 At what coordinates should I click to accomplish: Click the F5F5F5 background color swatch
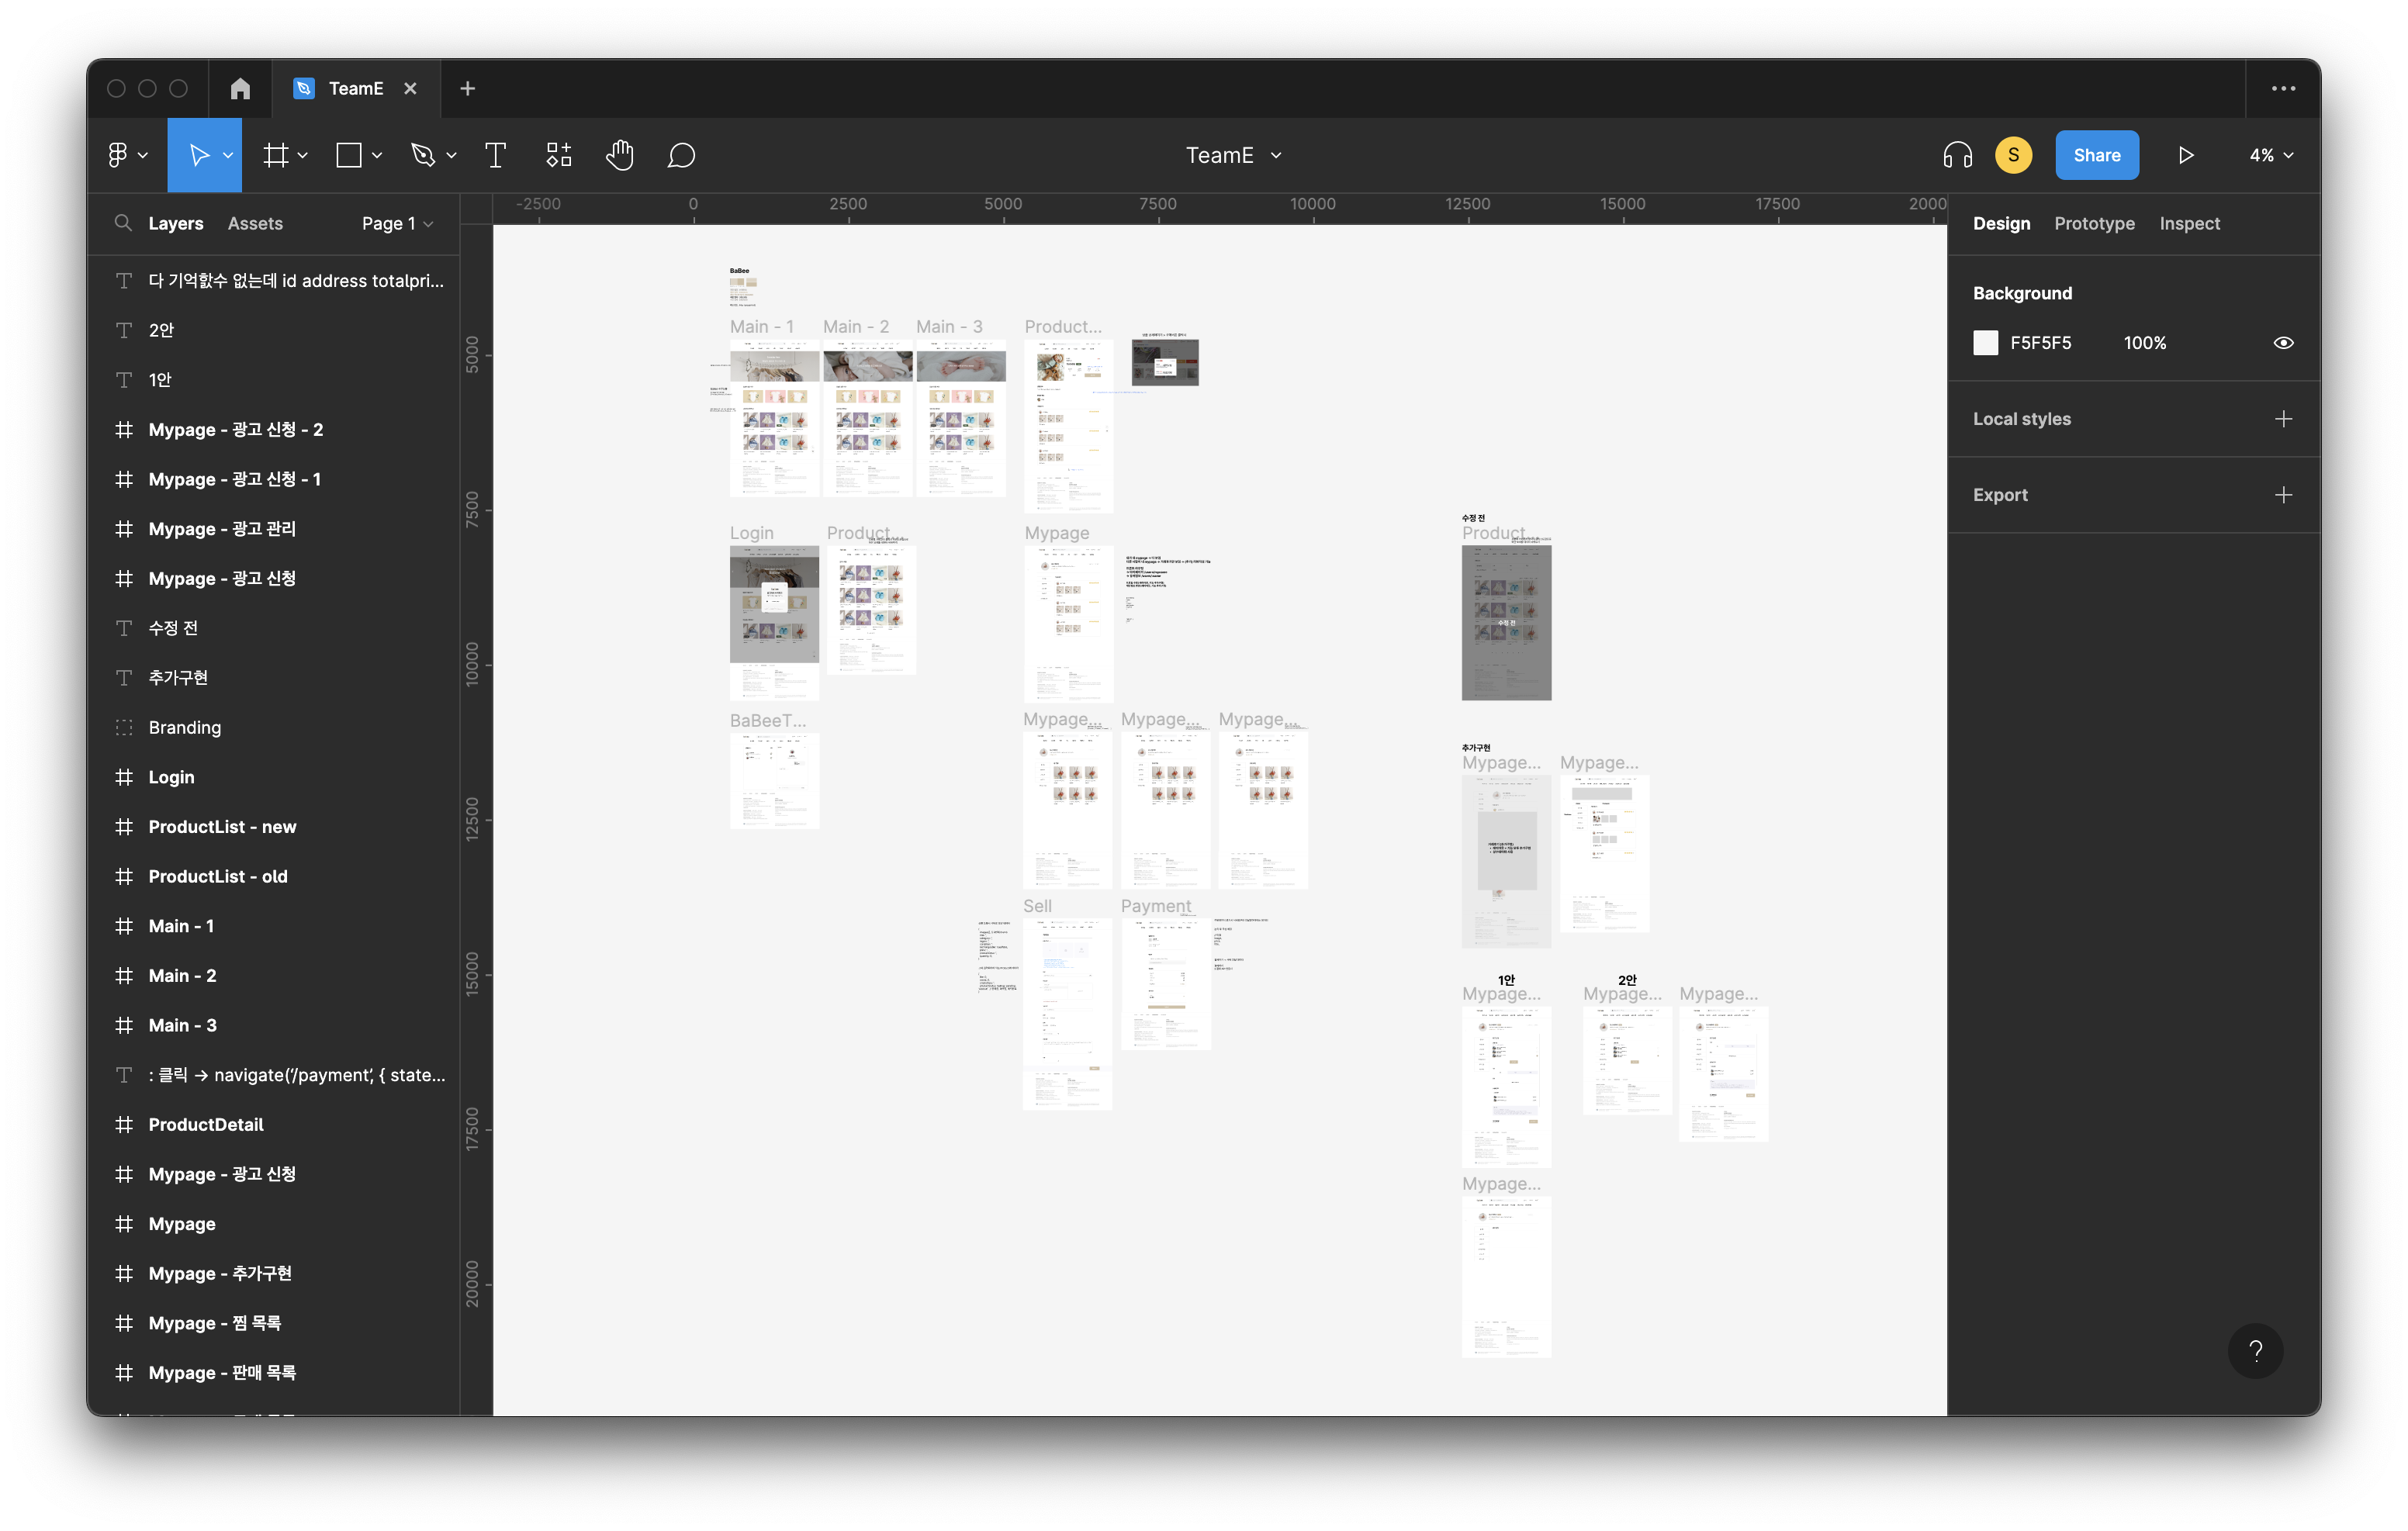click(1985, 343)
